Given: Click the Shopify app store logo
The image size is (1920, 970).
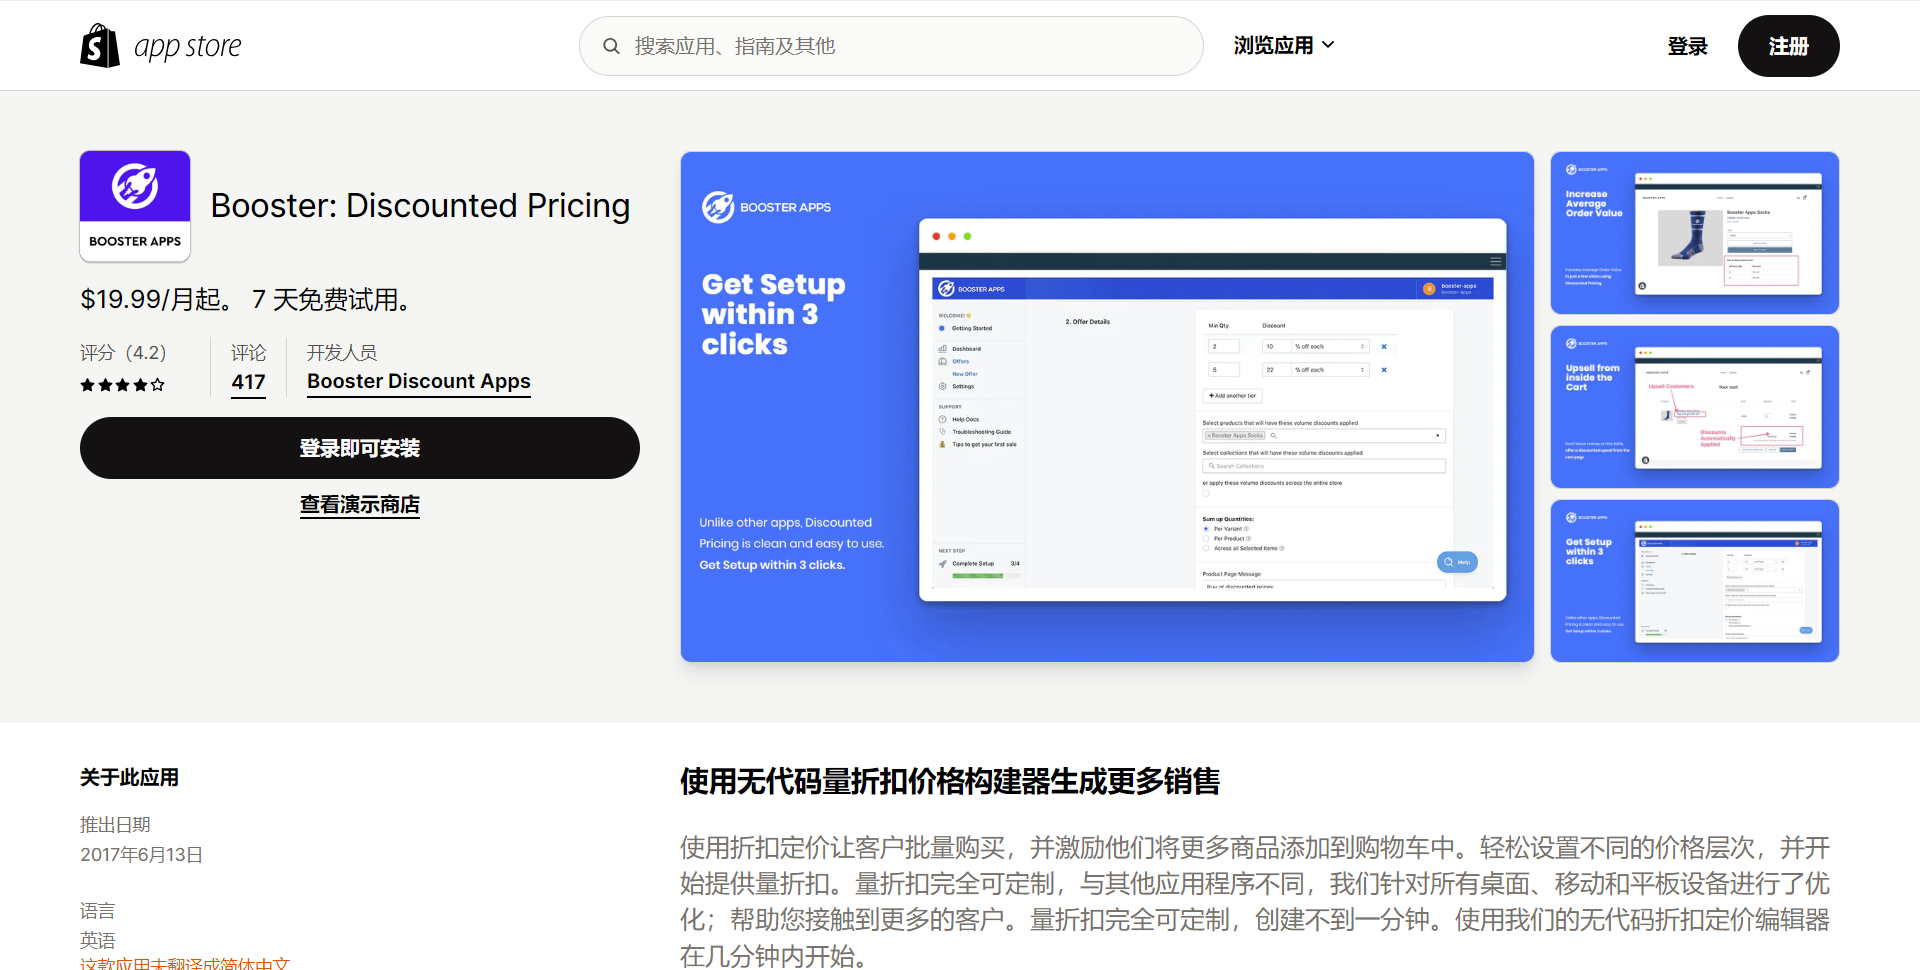Looking at the screenshot, I should point(161,46).
